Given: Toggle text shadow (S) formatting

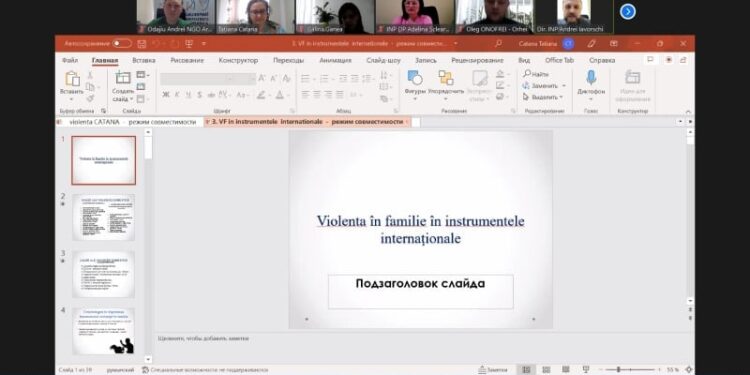Looking at the screenshot, I should (199, 95).
